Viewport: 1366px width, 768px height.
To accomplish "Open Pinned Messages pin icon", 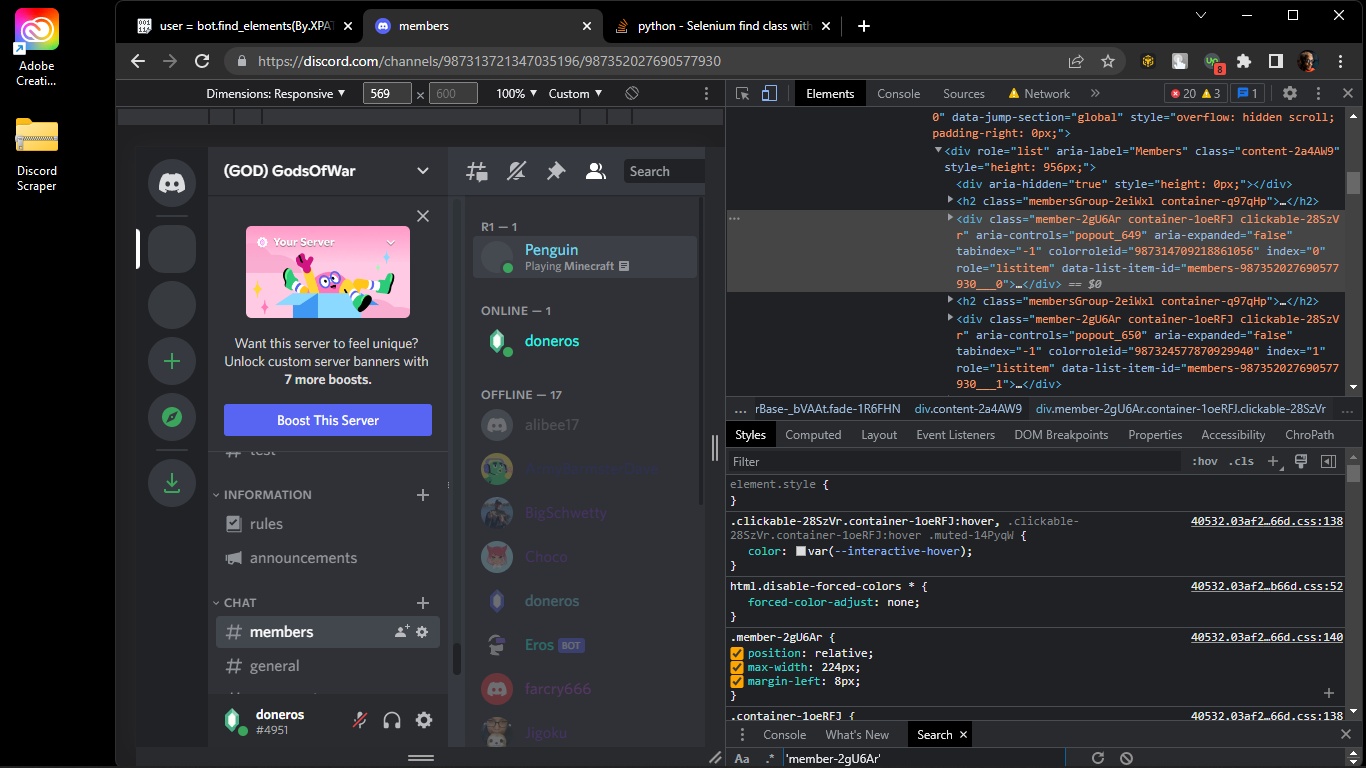I will (x=556, y=171).
